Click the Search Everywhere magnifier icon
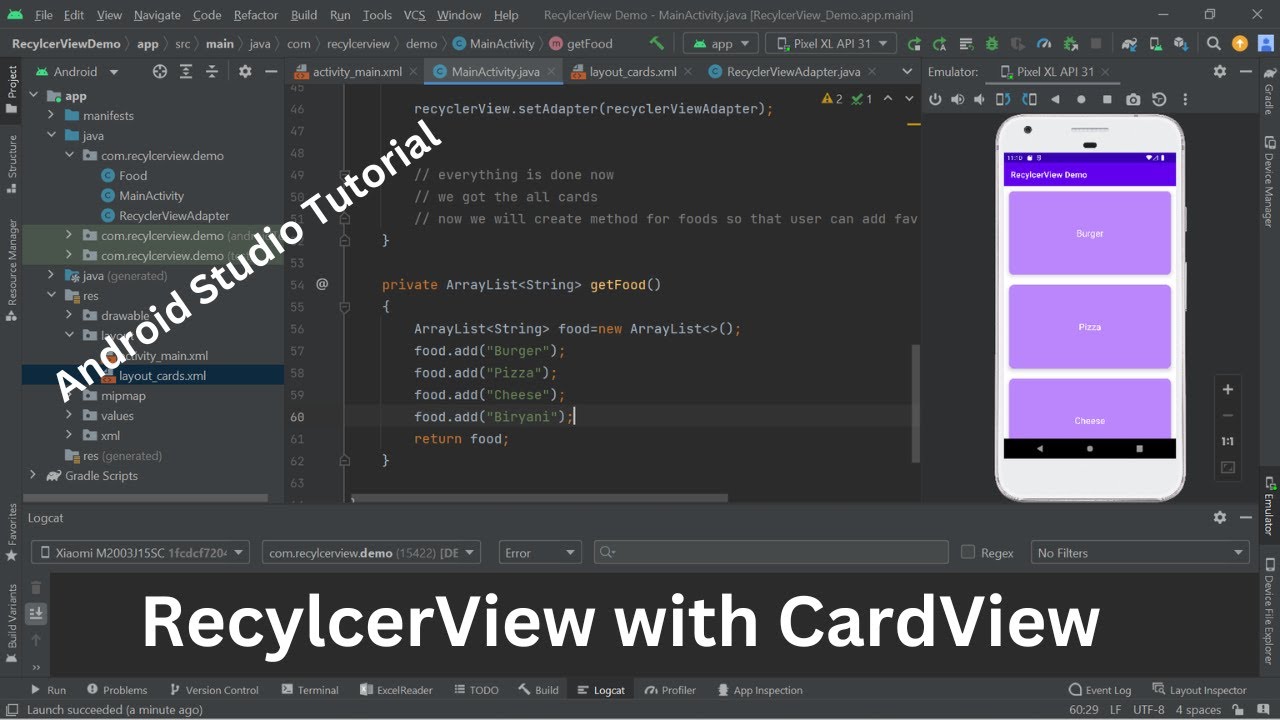Viewport: 1280px width, 720px height. pyautogui.click(x=1213, y=43)
